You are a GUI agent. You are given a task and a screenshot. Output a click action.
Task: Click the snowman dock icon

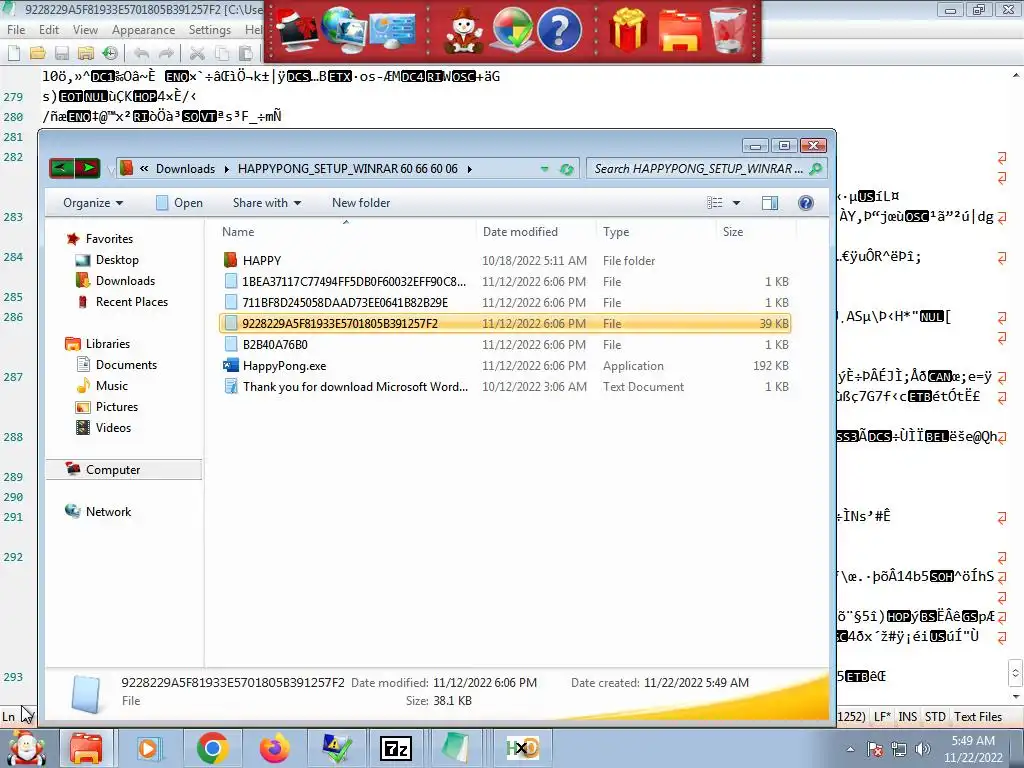(464, 30)
